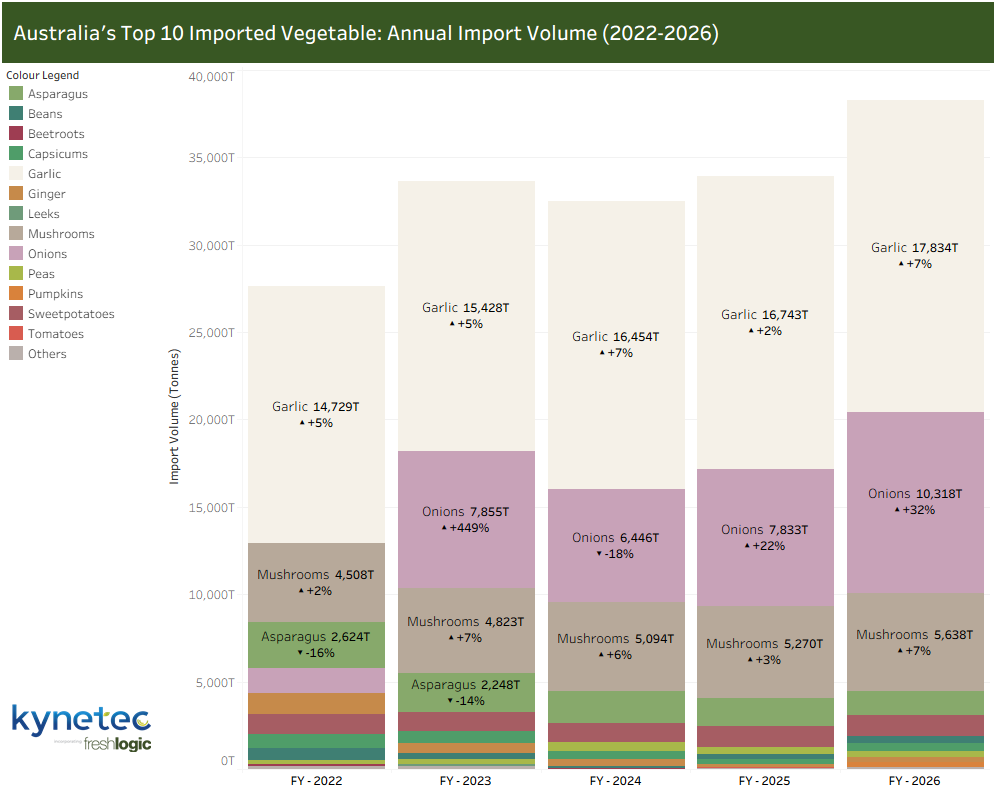Select the Garlic 16,743T segment in FY-2025

tap(765, 323)
